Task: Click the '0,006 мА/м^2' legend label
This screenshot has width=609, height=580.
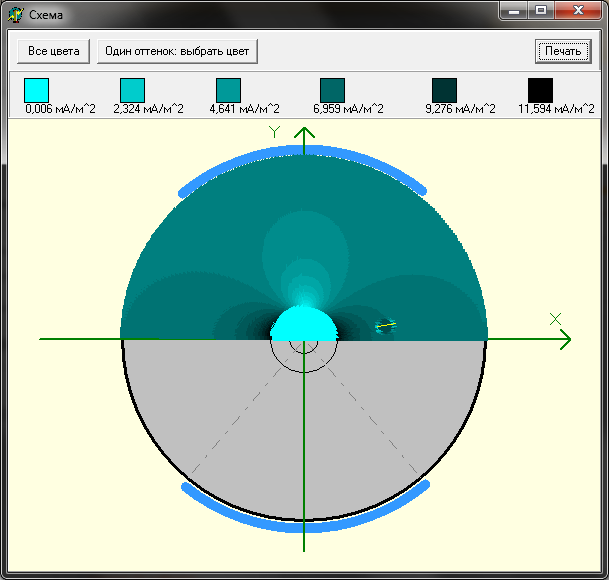Action: (x=60, y=109)
